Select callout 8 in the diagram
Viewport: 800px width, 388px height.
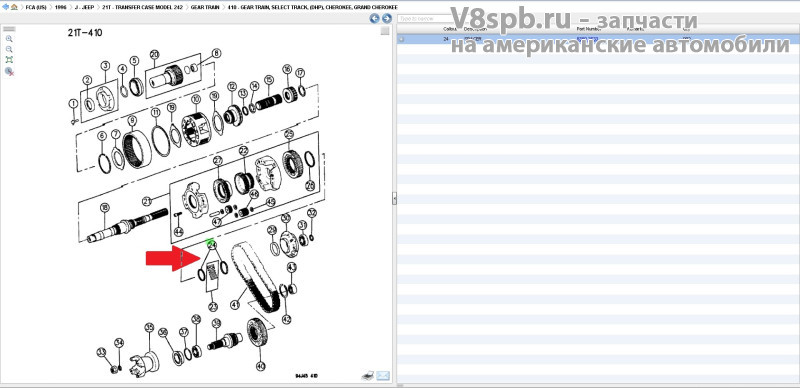216,53
